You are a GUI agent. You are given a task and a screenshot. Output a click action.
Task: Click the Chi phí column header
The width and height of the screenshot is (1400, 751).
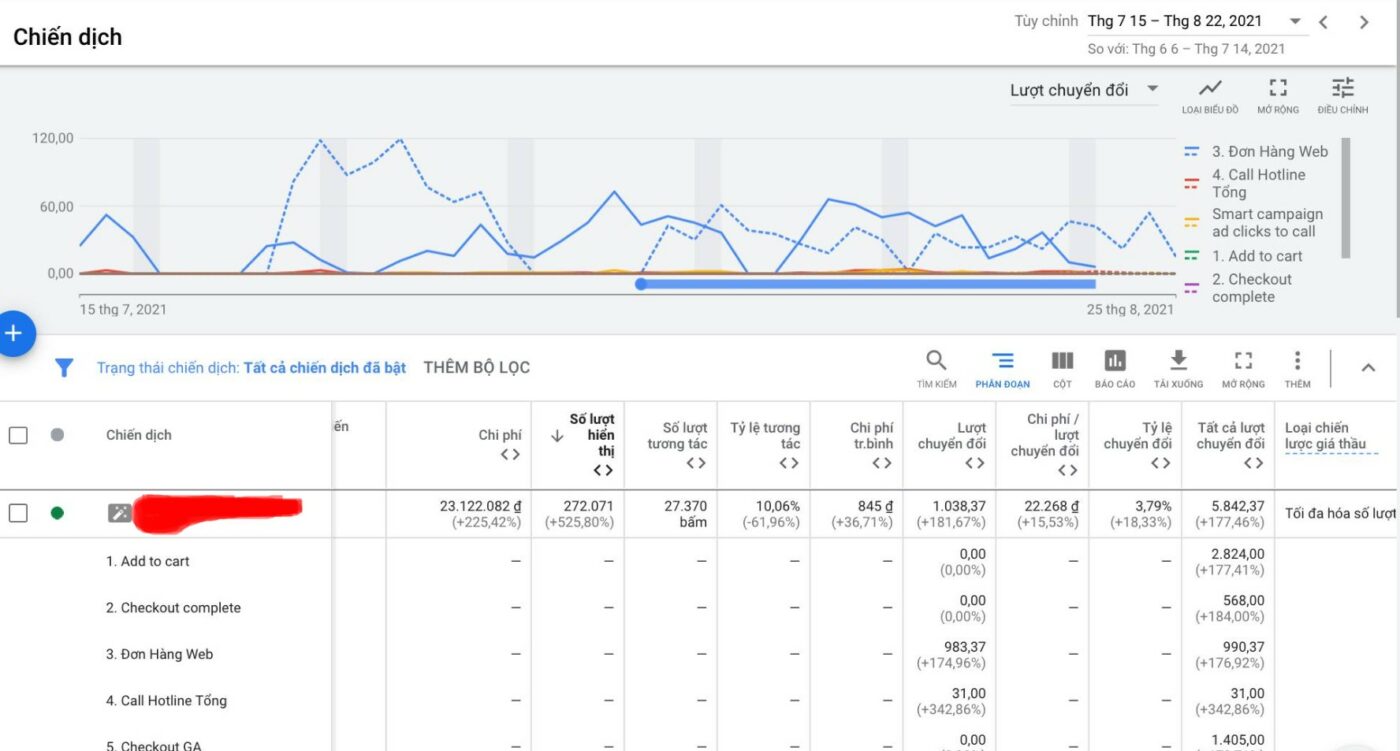click(500, 435)
